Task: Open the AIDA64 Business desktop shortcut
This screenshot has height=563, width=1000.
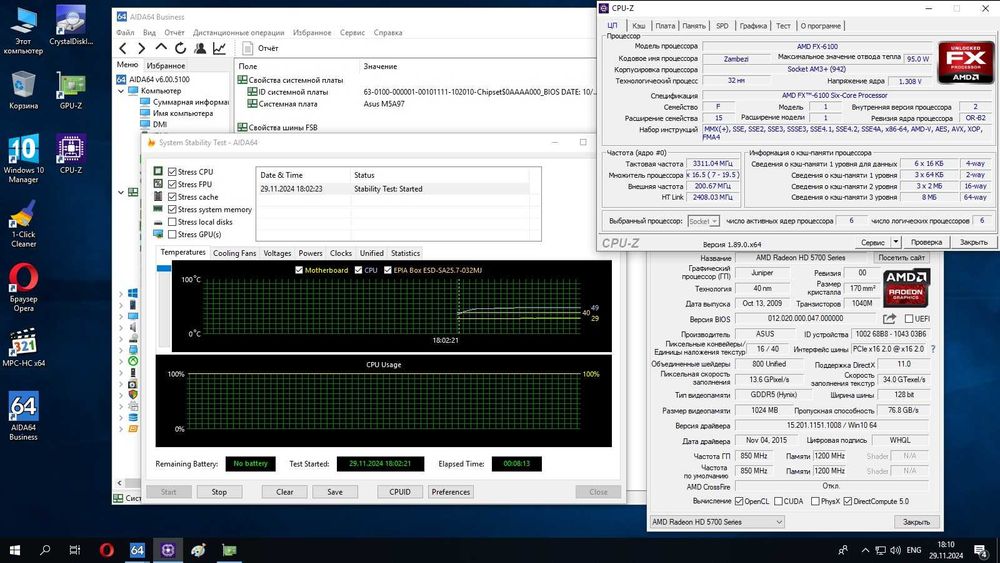Action: (24, 416)
